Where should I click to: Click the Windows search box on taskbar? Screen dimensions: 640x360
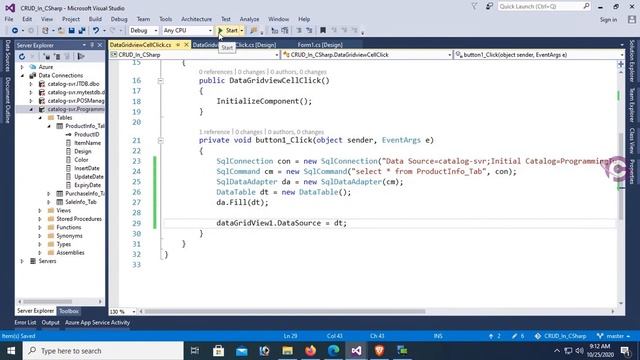pos(103,351)
